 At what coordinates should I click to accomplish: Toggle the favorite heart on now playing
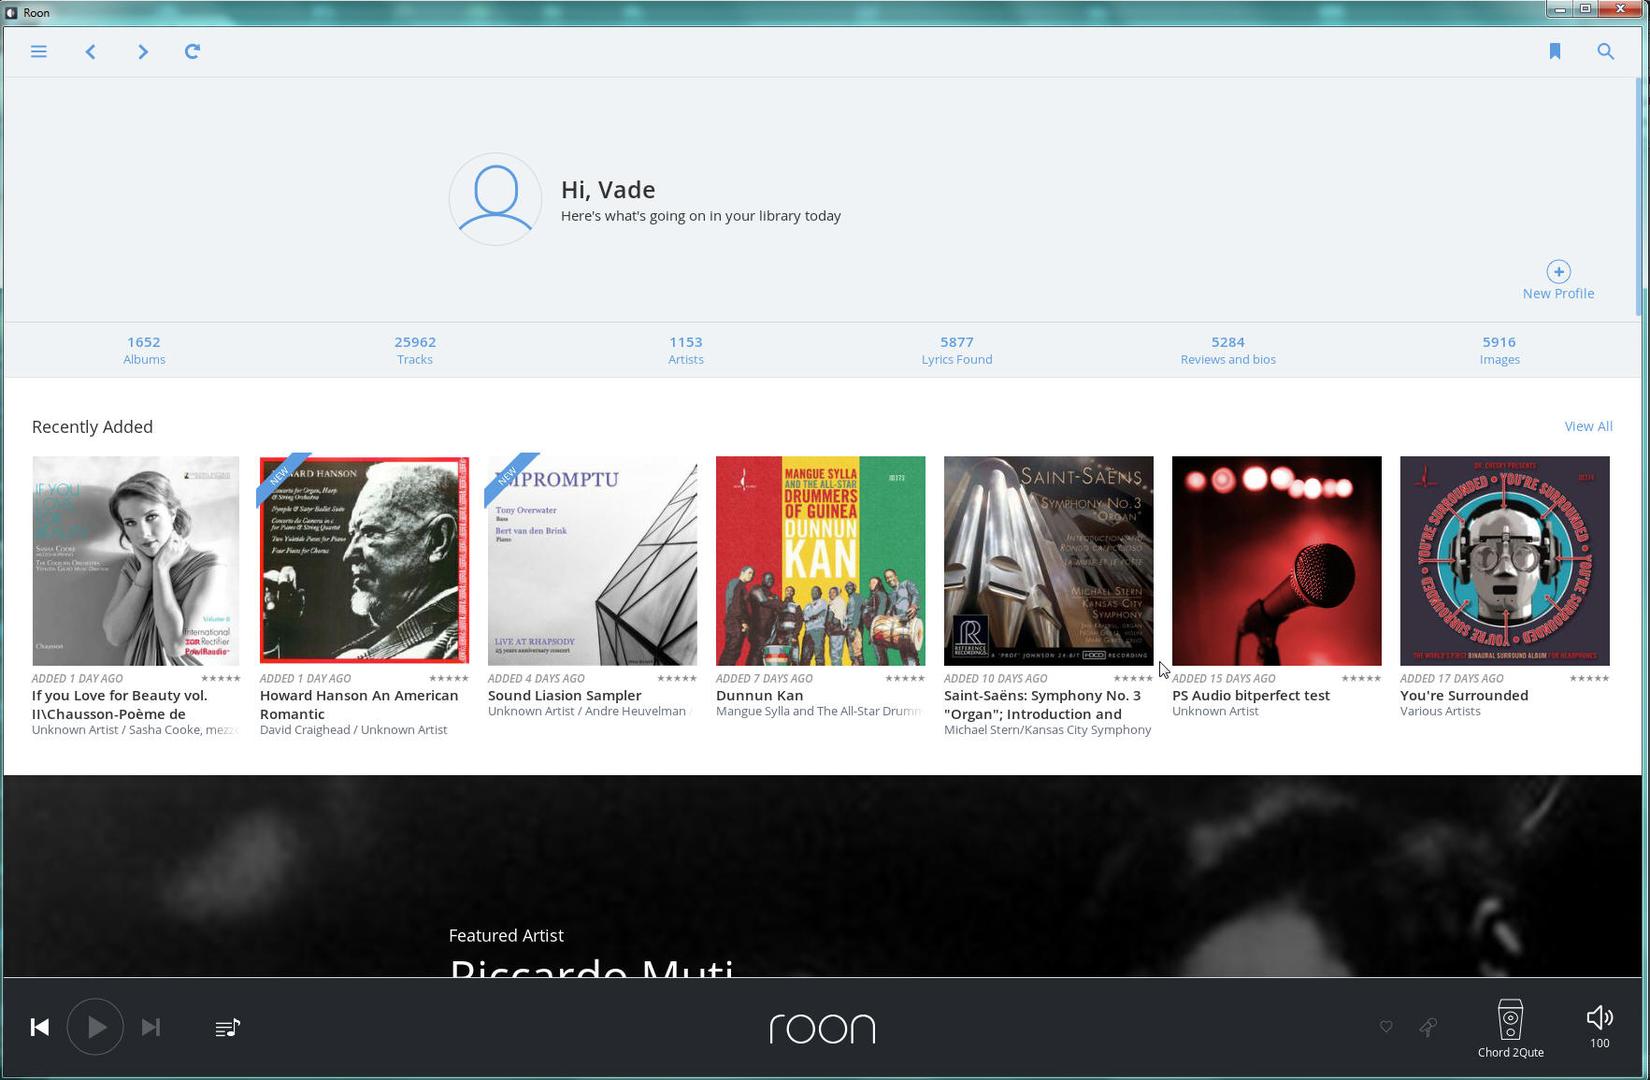[x=1386, y=1027]
